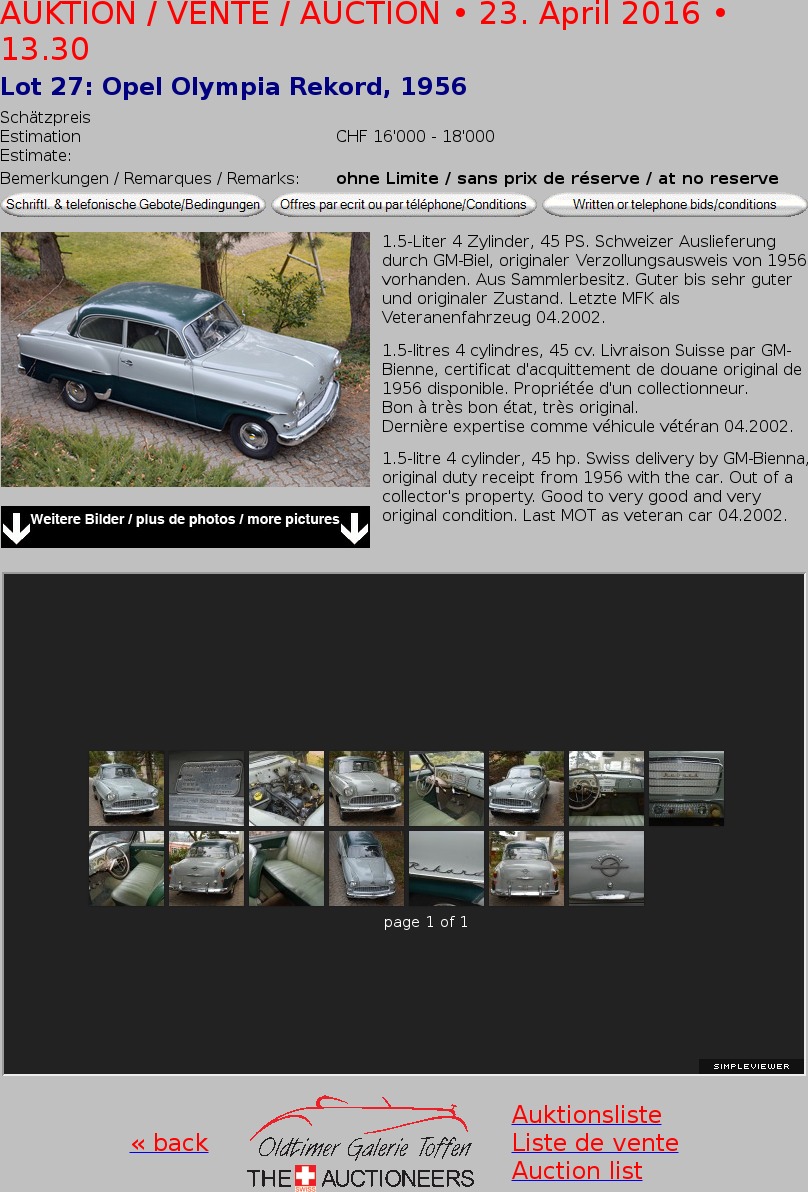Open sixth top-row thumbnail of car
Image resolution: width=808 pixels, height=1192 pixels.
click(527, 788)
